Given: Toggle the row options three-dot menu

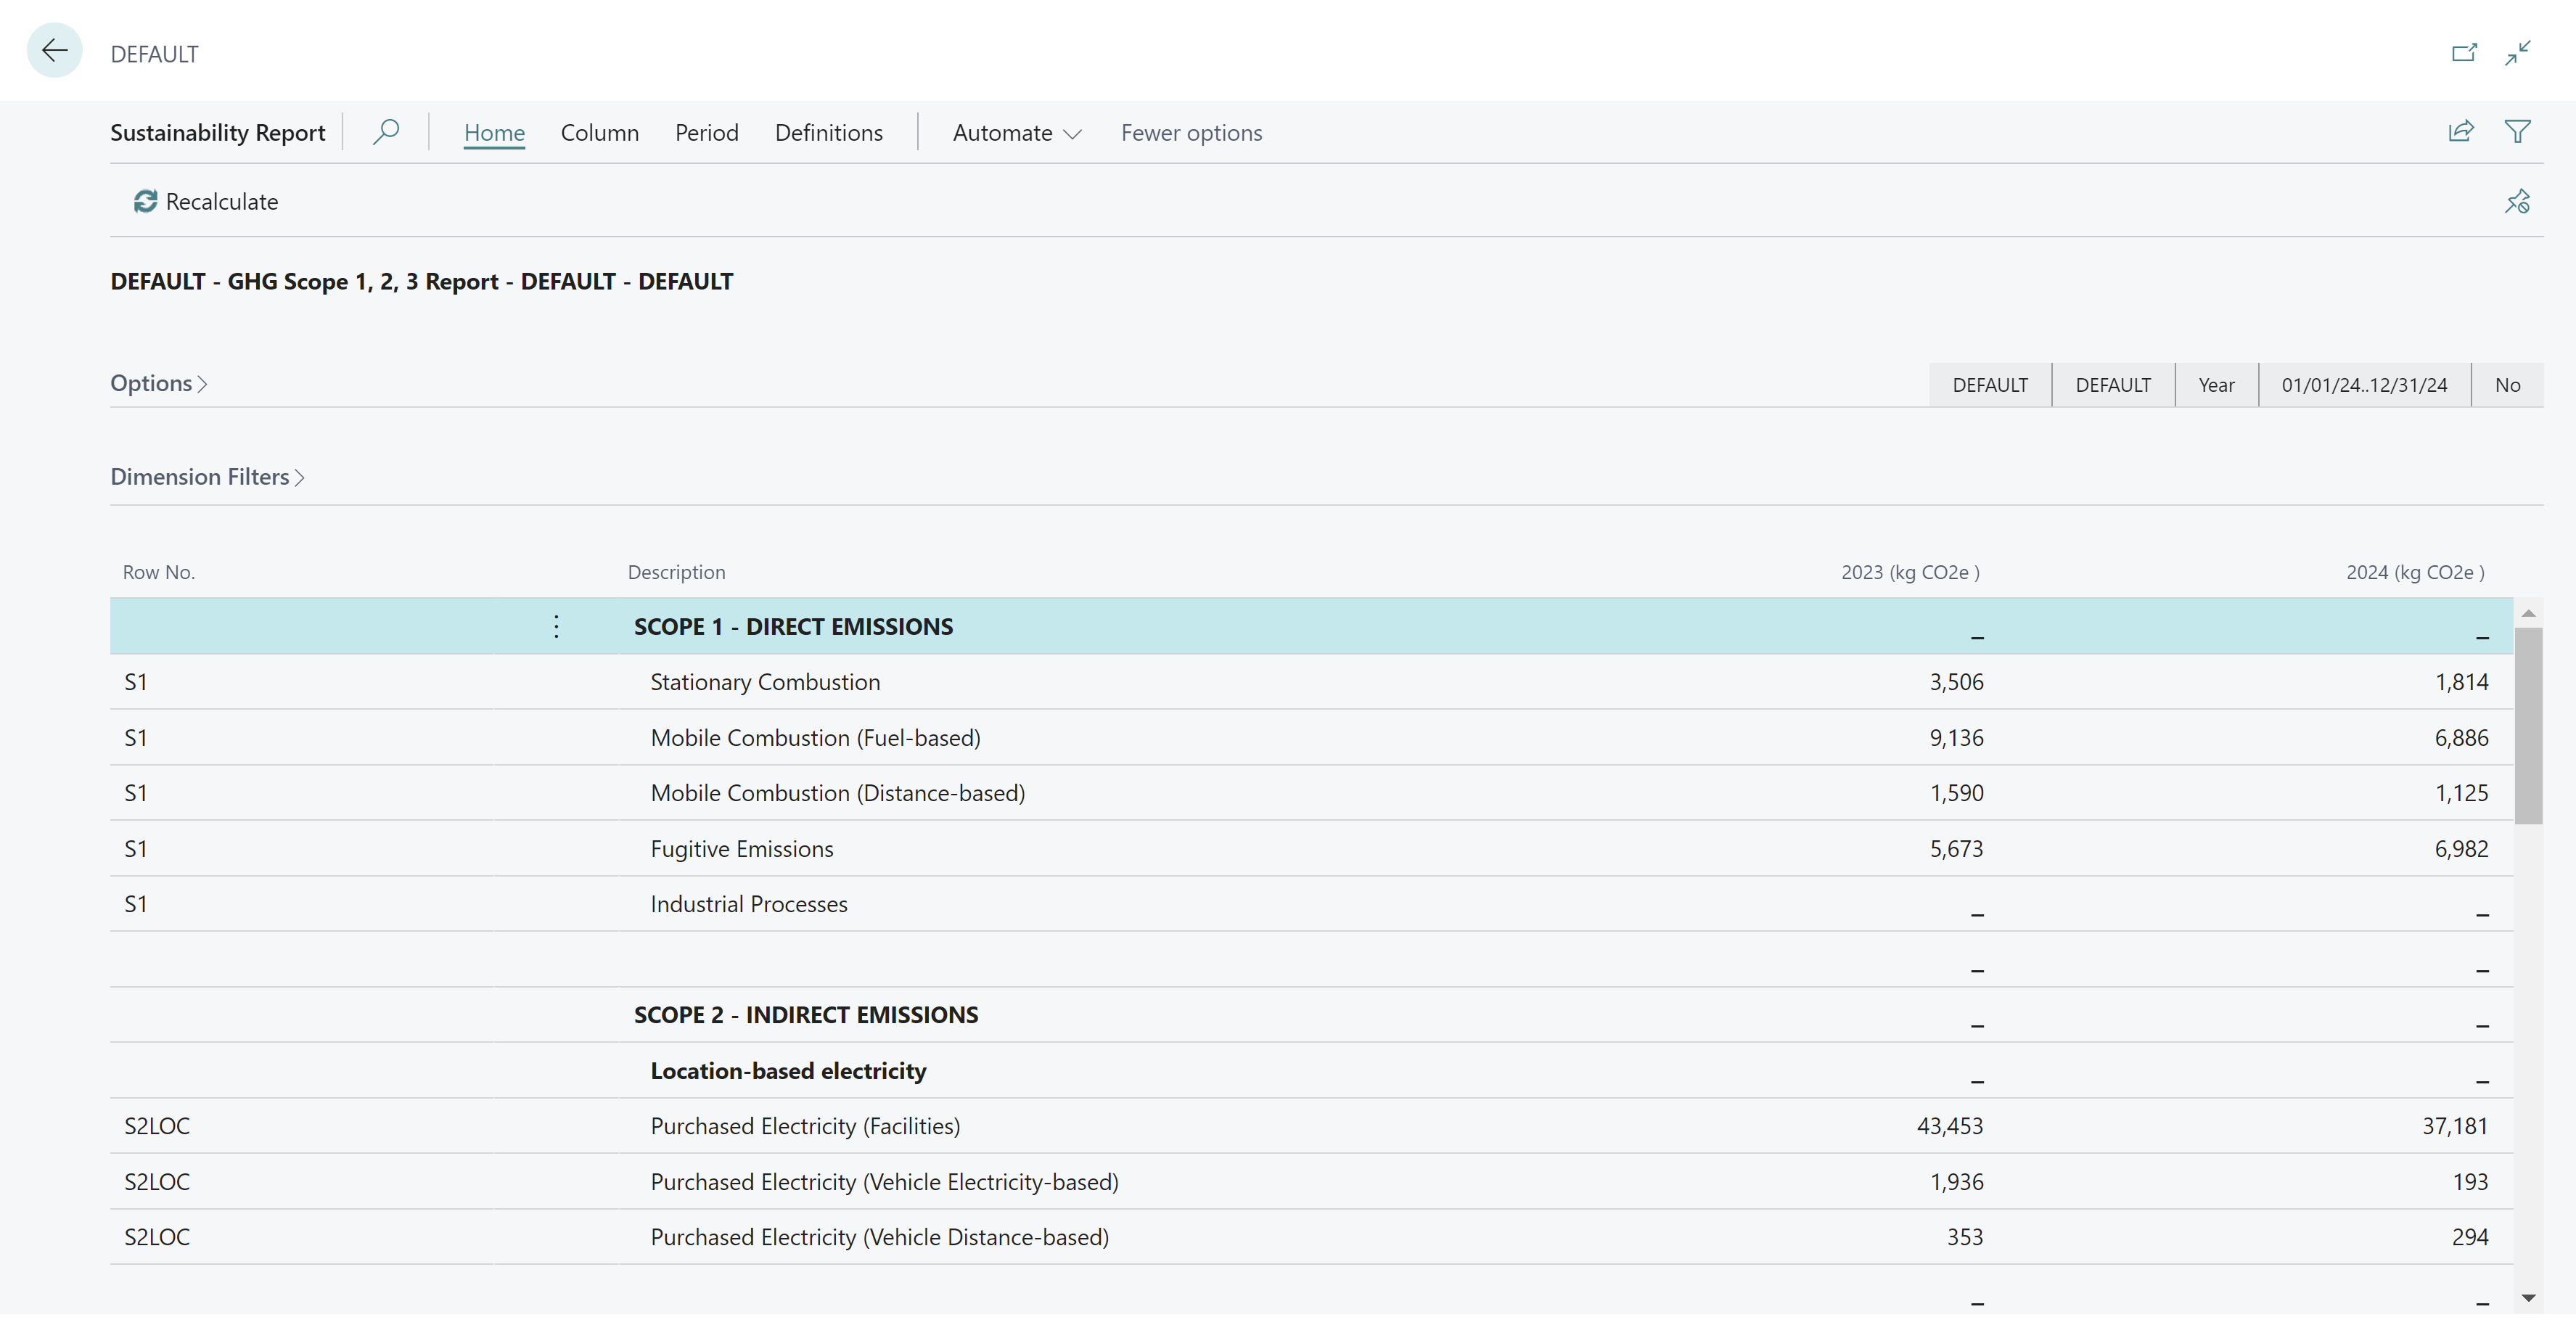Looking at the screenshot, I should 557,626.
